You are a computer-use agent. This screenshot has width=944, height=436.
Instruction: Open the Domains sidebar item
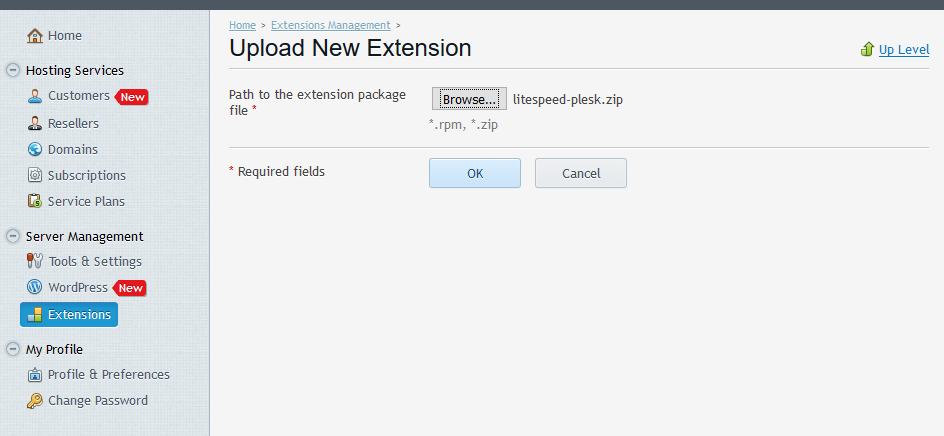(x=73, y=150)
